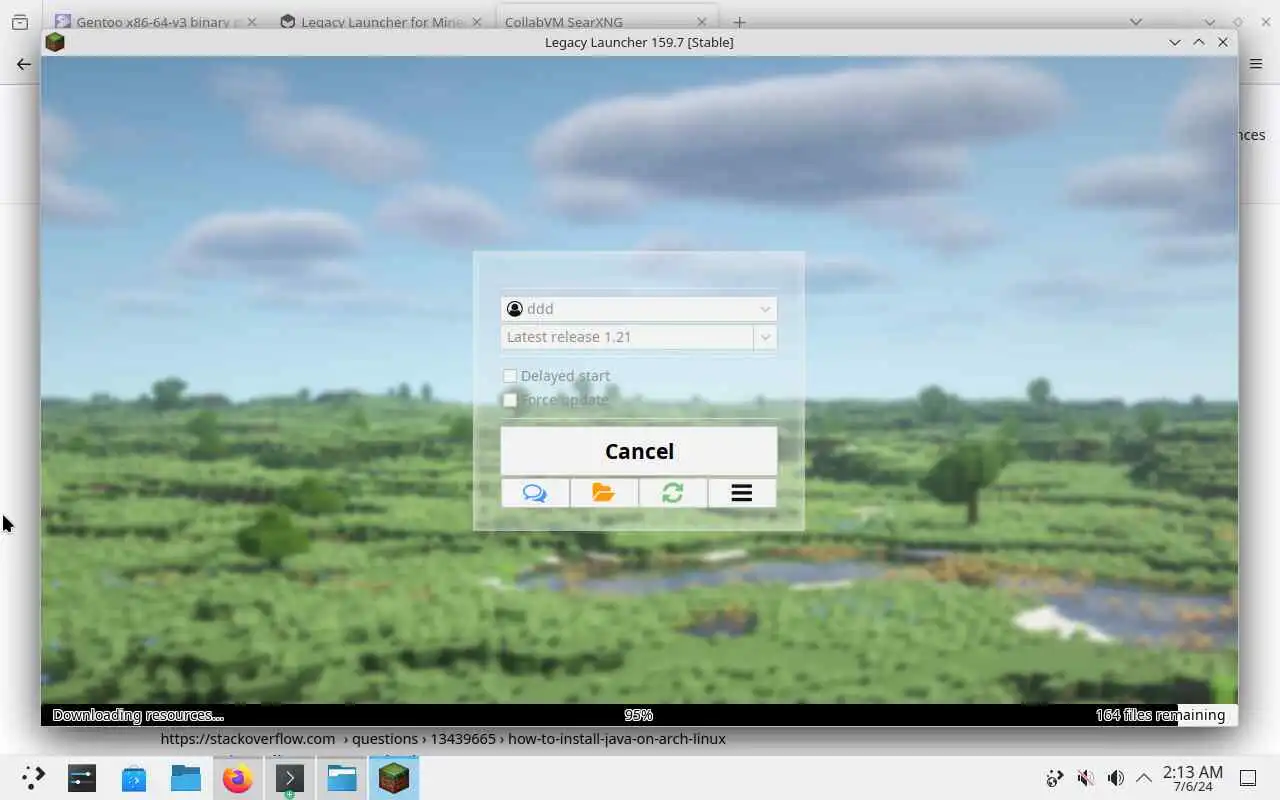Switch to the CollabVM SearXNG tab
Image resolution: width=1280 pixels, height=800 pixels.
coord(606,21)
